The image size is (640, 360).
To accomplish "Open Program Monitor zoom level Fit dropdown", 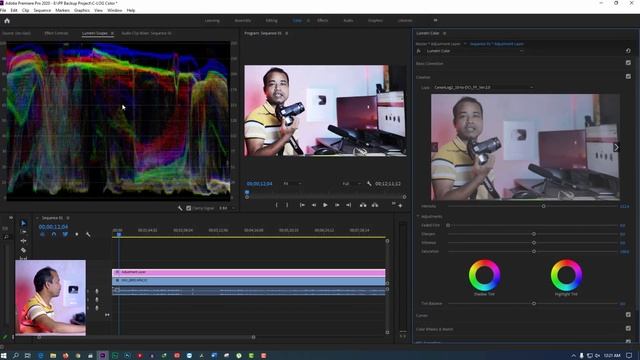I will pyautogui.click(x=292, y=184).
